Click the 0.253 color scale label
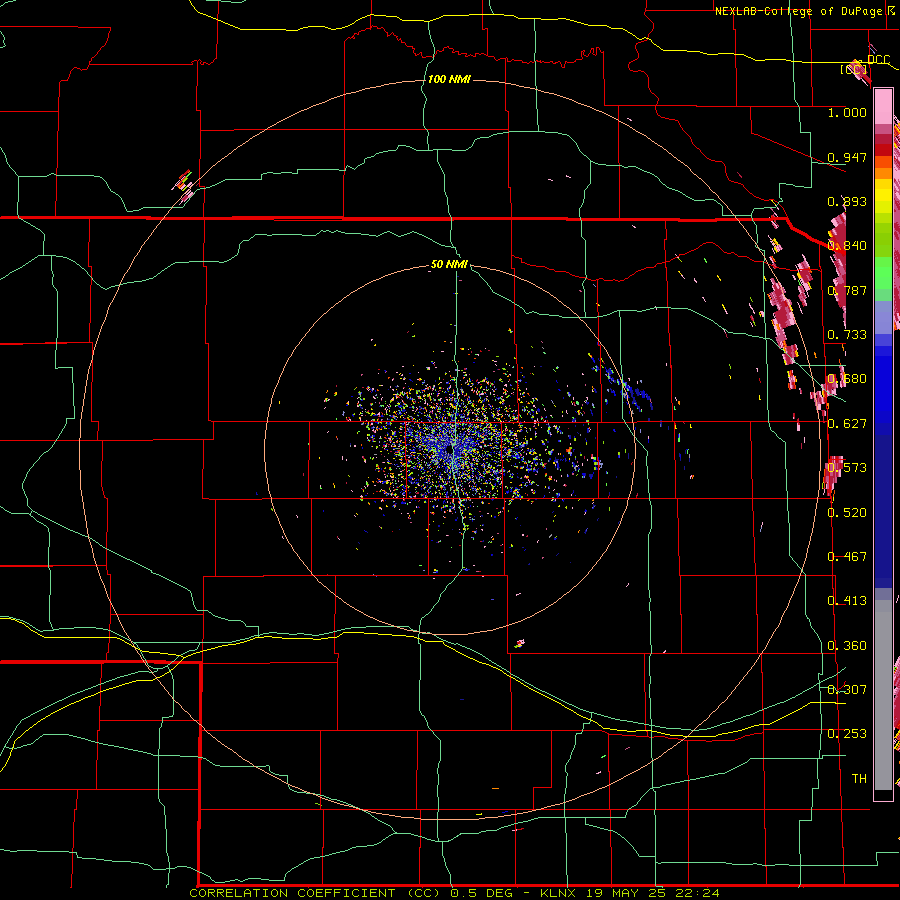The height and width of the screenshot is (900, 900). pyautogui.click(x=847, y=734)
